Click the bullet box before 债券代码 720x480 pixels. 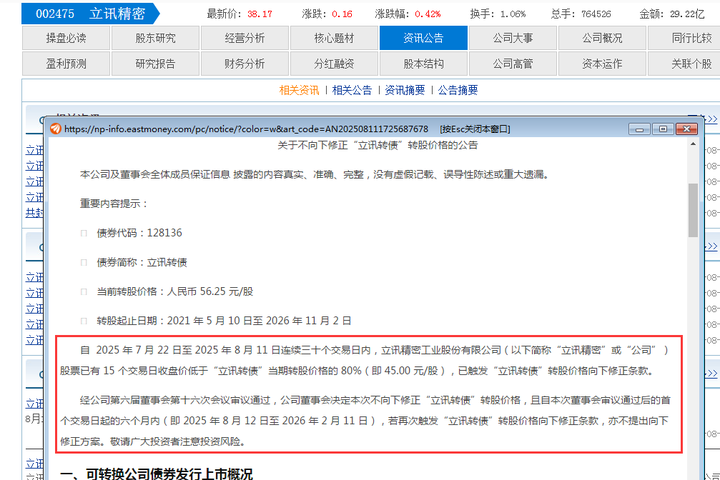point(84,233)
